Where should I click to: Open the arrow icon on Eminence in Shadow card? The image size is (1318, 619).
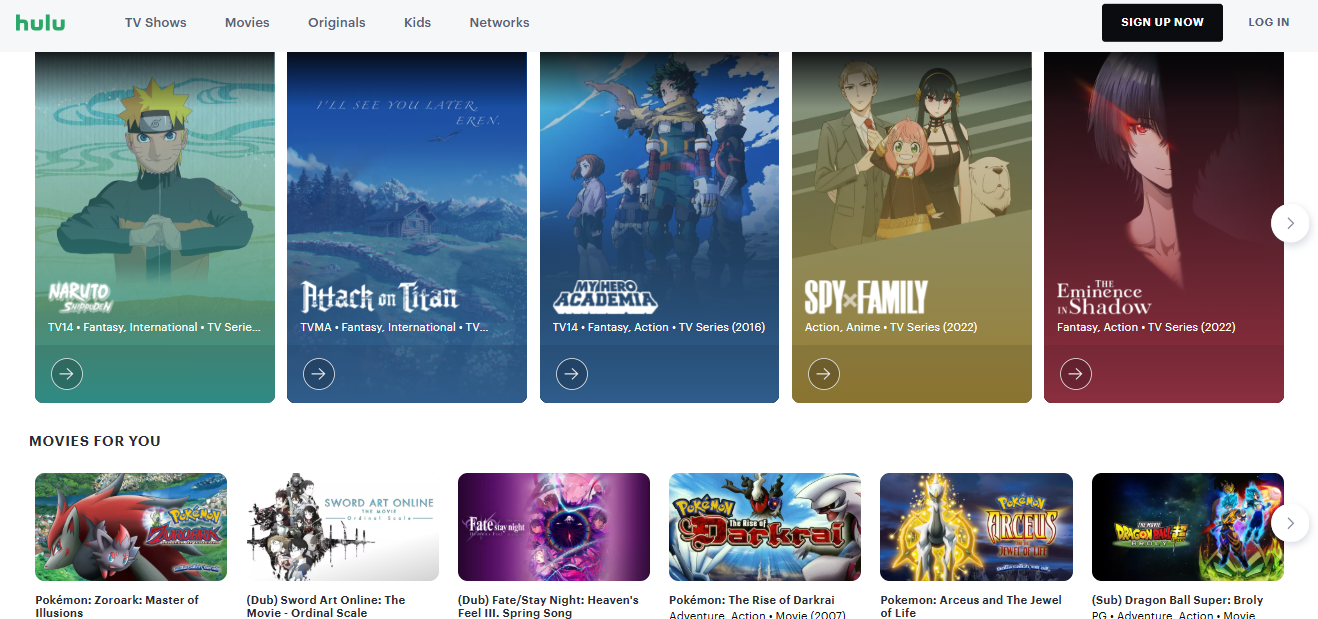coord(1076,374)
